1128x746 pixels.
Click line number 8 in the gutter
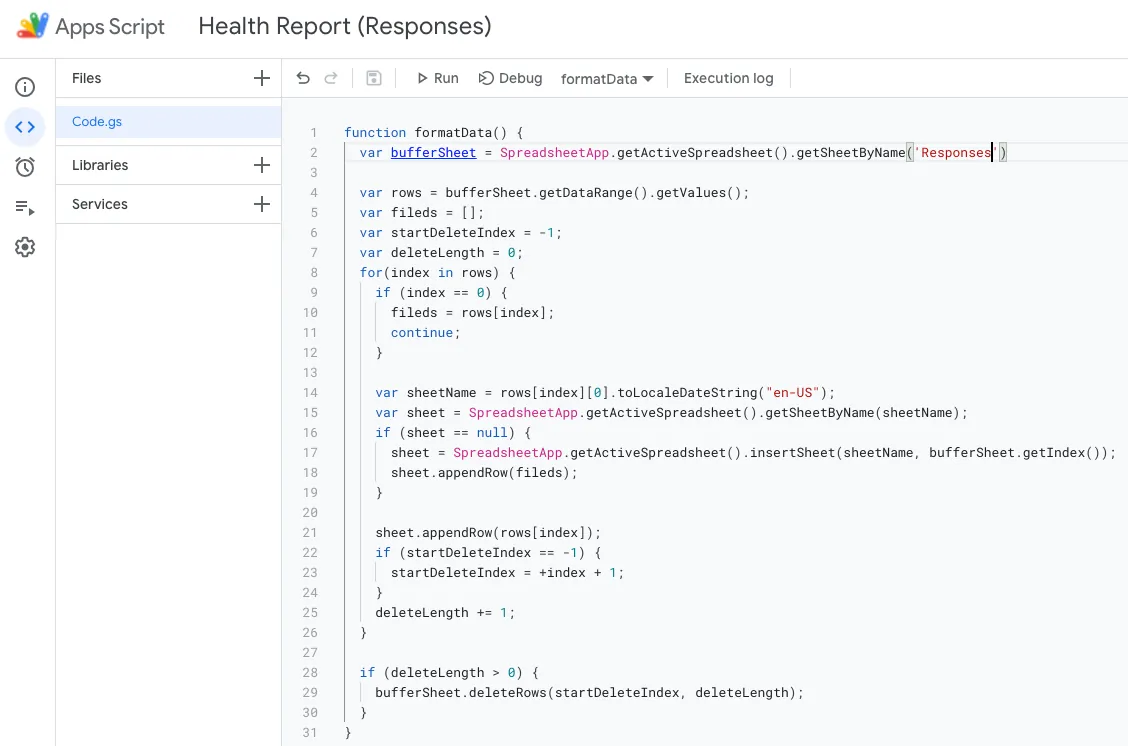pyautogui.click(x=313, y=272)
